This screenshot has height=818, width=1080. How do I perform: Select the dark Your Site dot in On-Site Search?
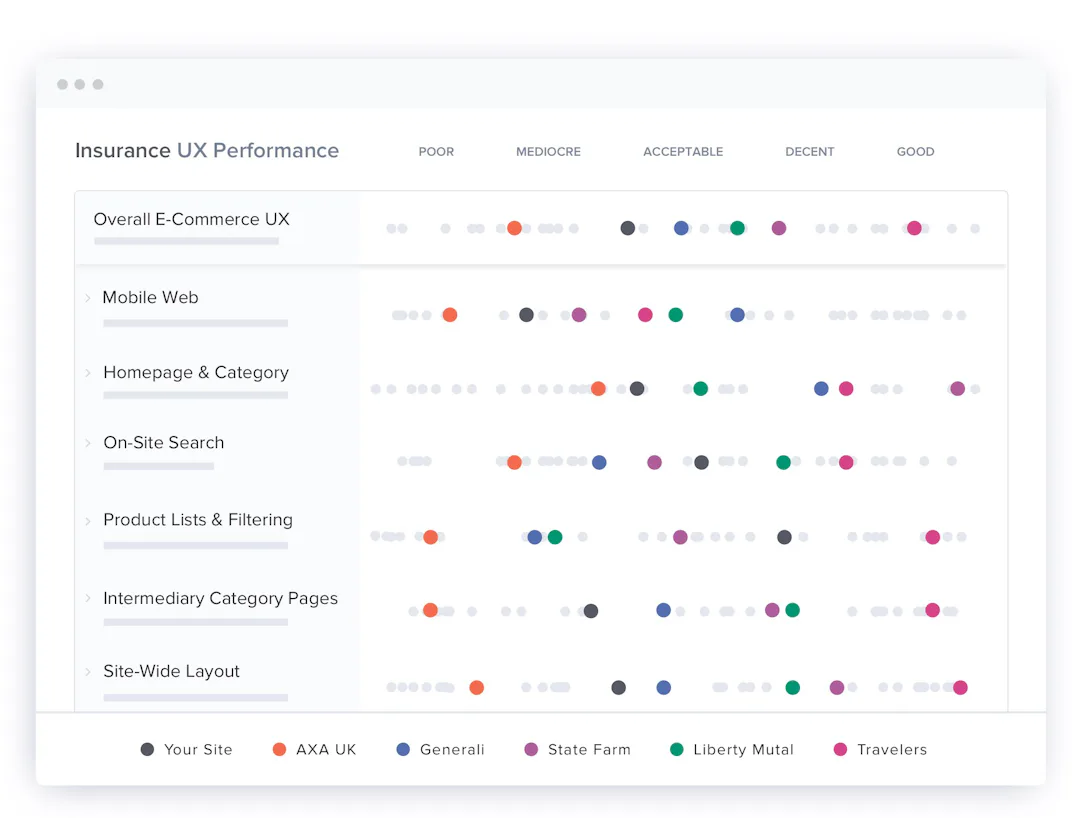coord(700,462)
